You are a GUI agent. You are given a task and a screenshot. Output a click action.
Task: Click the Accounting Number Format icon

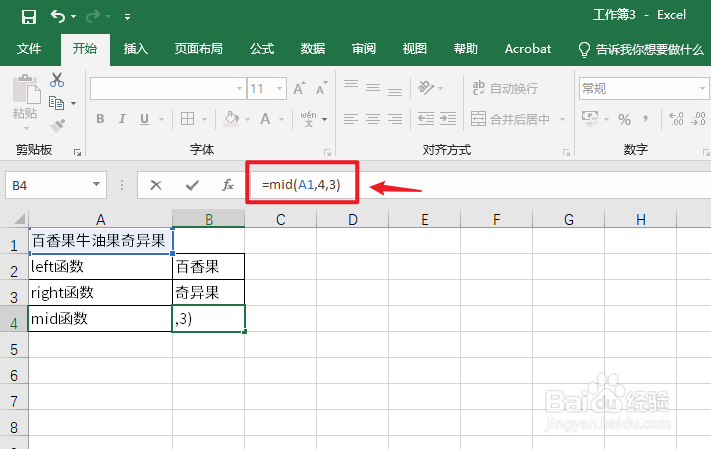[x=590, y=119]
